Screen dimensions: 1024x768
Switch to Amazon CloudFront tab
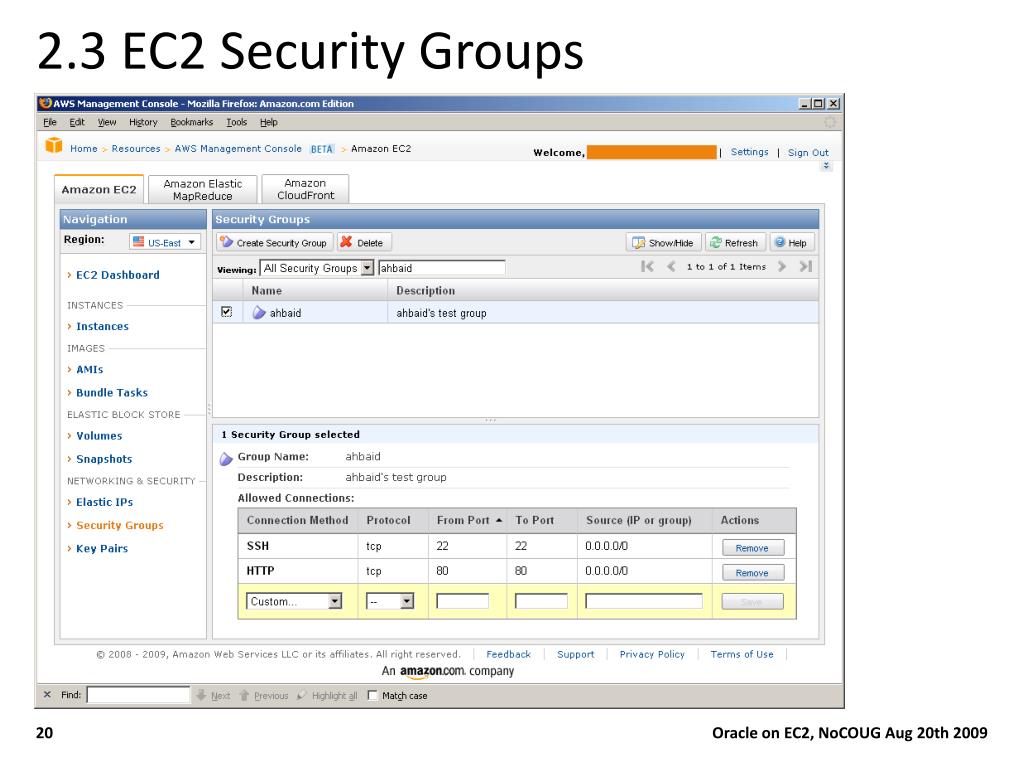coord(305,189)
